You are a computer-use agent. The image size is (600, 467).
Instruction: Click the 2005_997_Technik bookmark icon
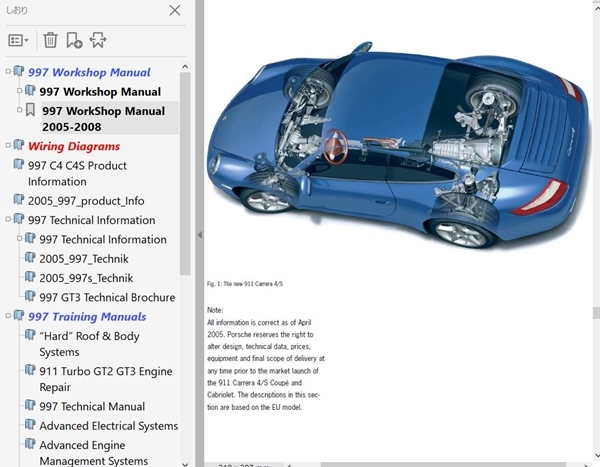point(30,257)
